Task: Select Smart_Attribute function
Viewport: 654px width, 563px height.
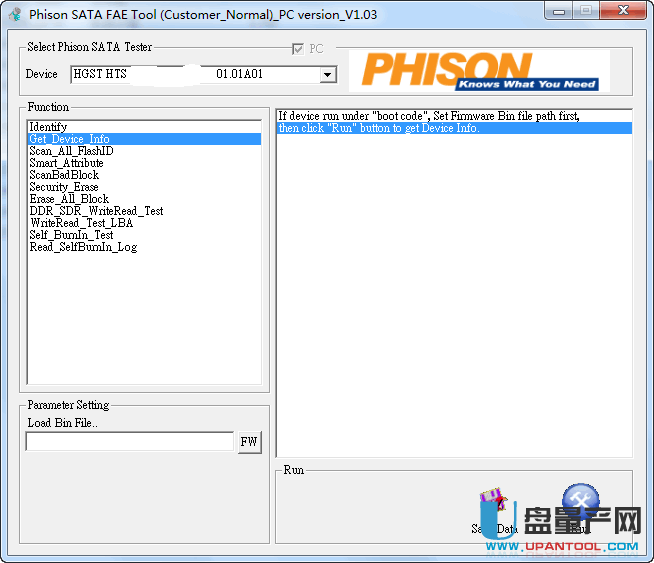Action: 66,163
